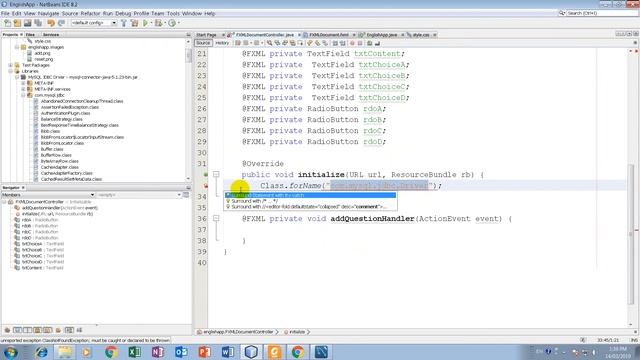The image size is (640, 360).
Task: Select the History view button
Action: 222,43
